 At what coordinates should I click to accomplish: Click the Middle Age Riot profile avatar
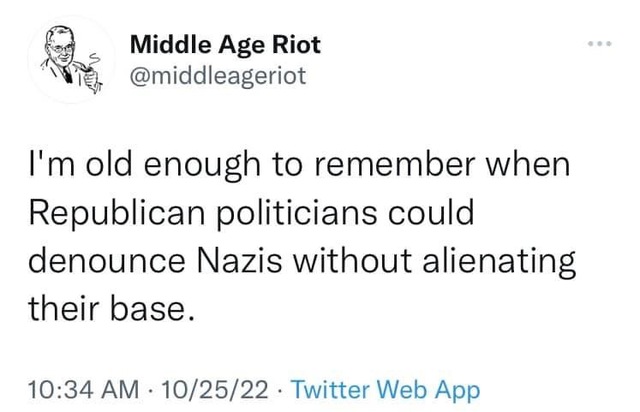[x=71, y=59]
